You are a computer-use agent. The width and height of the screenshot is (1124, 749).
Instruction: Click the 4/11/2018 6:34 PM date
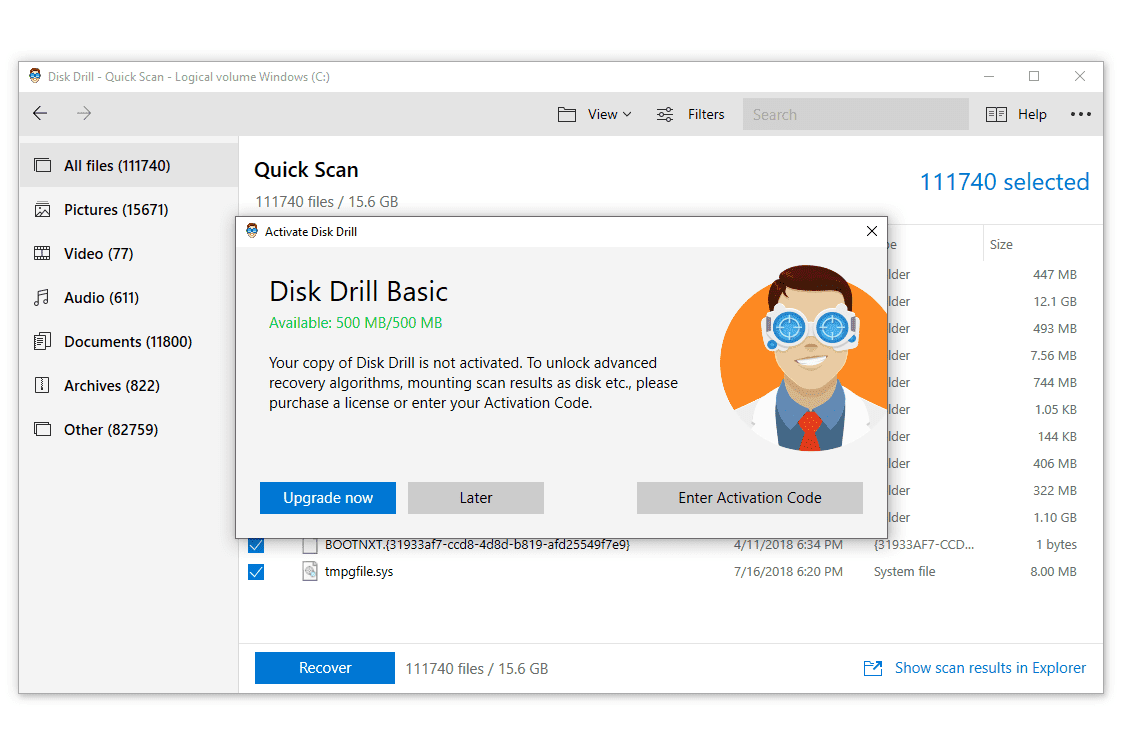[789, 545]
